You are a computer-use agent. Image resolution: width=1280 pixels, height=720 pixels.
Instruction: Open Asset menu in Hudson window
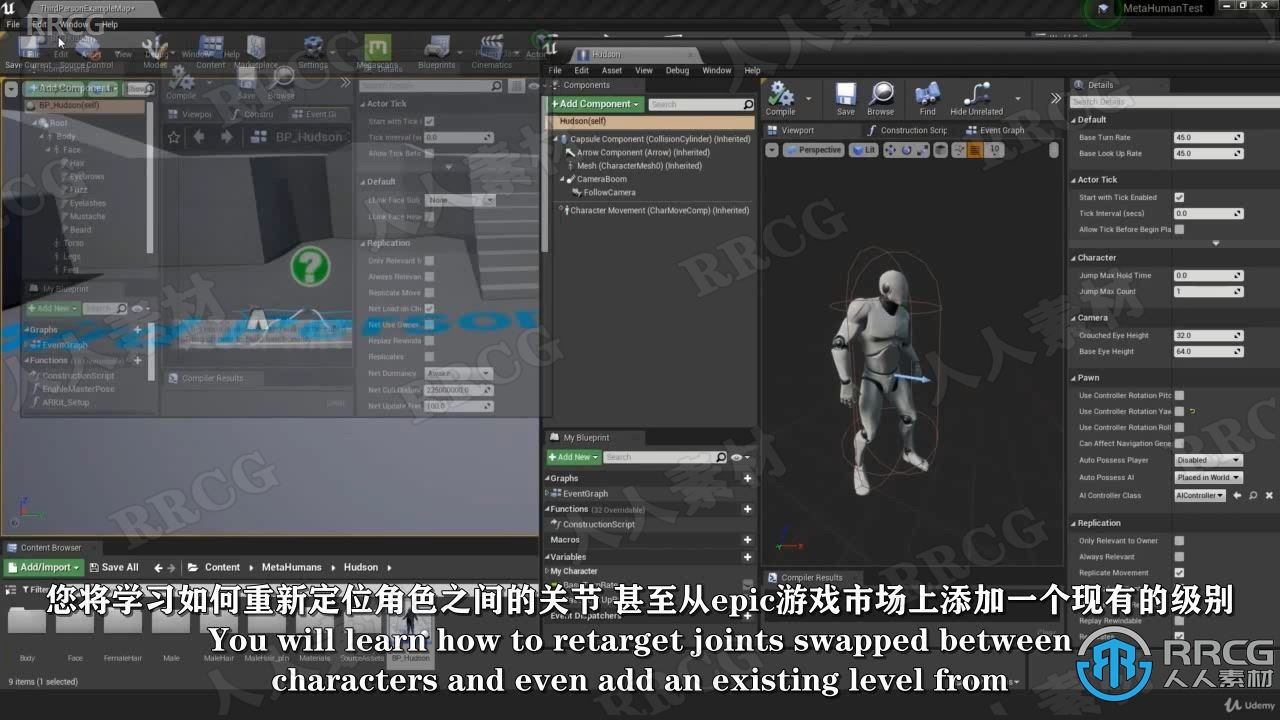tap(612, 71)
